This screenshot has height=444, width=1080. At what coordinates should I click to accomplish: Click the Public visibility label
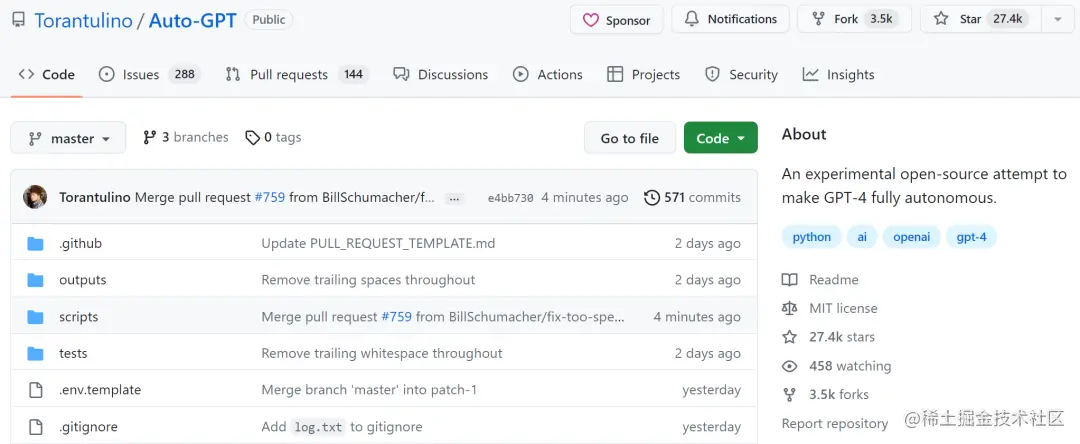[x=269, y=20]
